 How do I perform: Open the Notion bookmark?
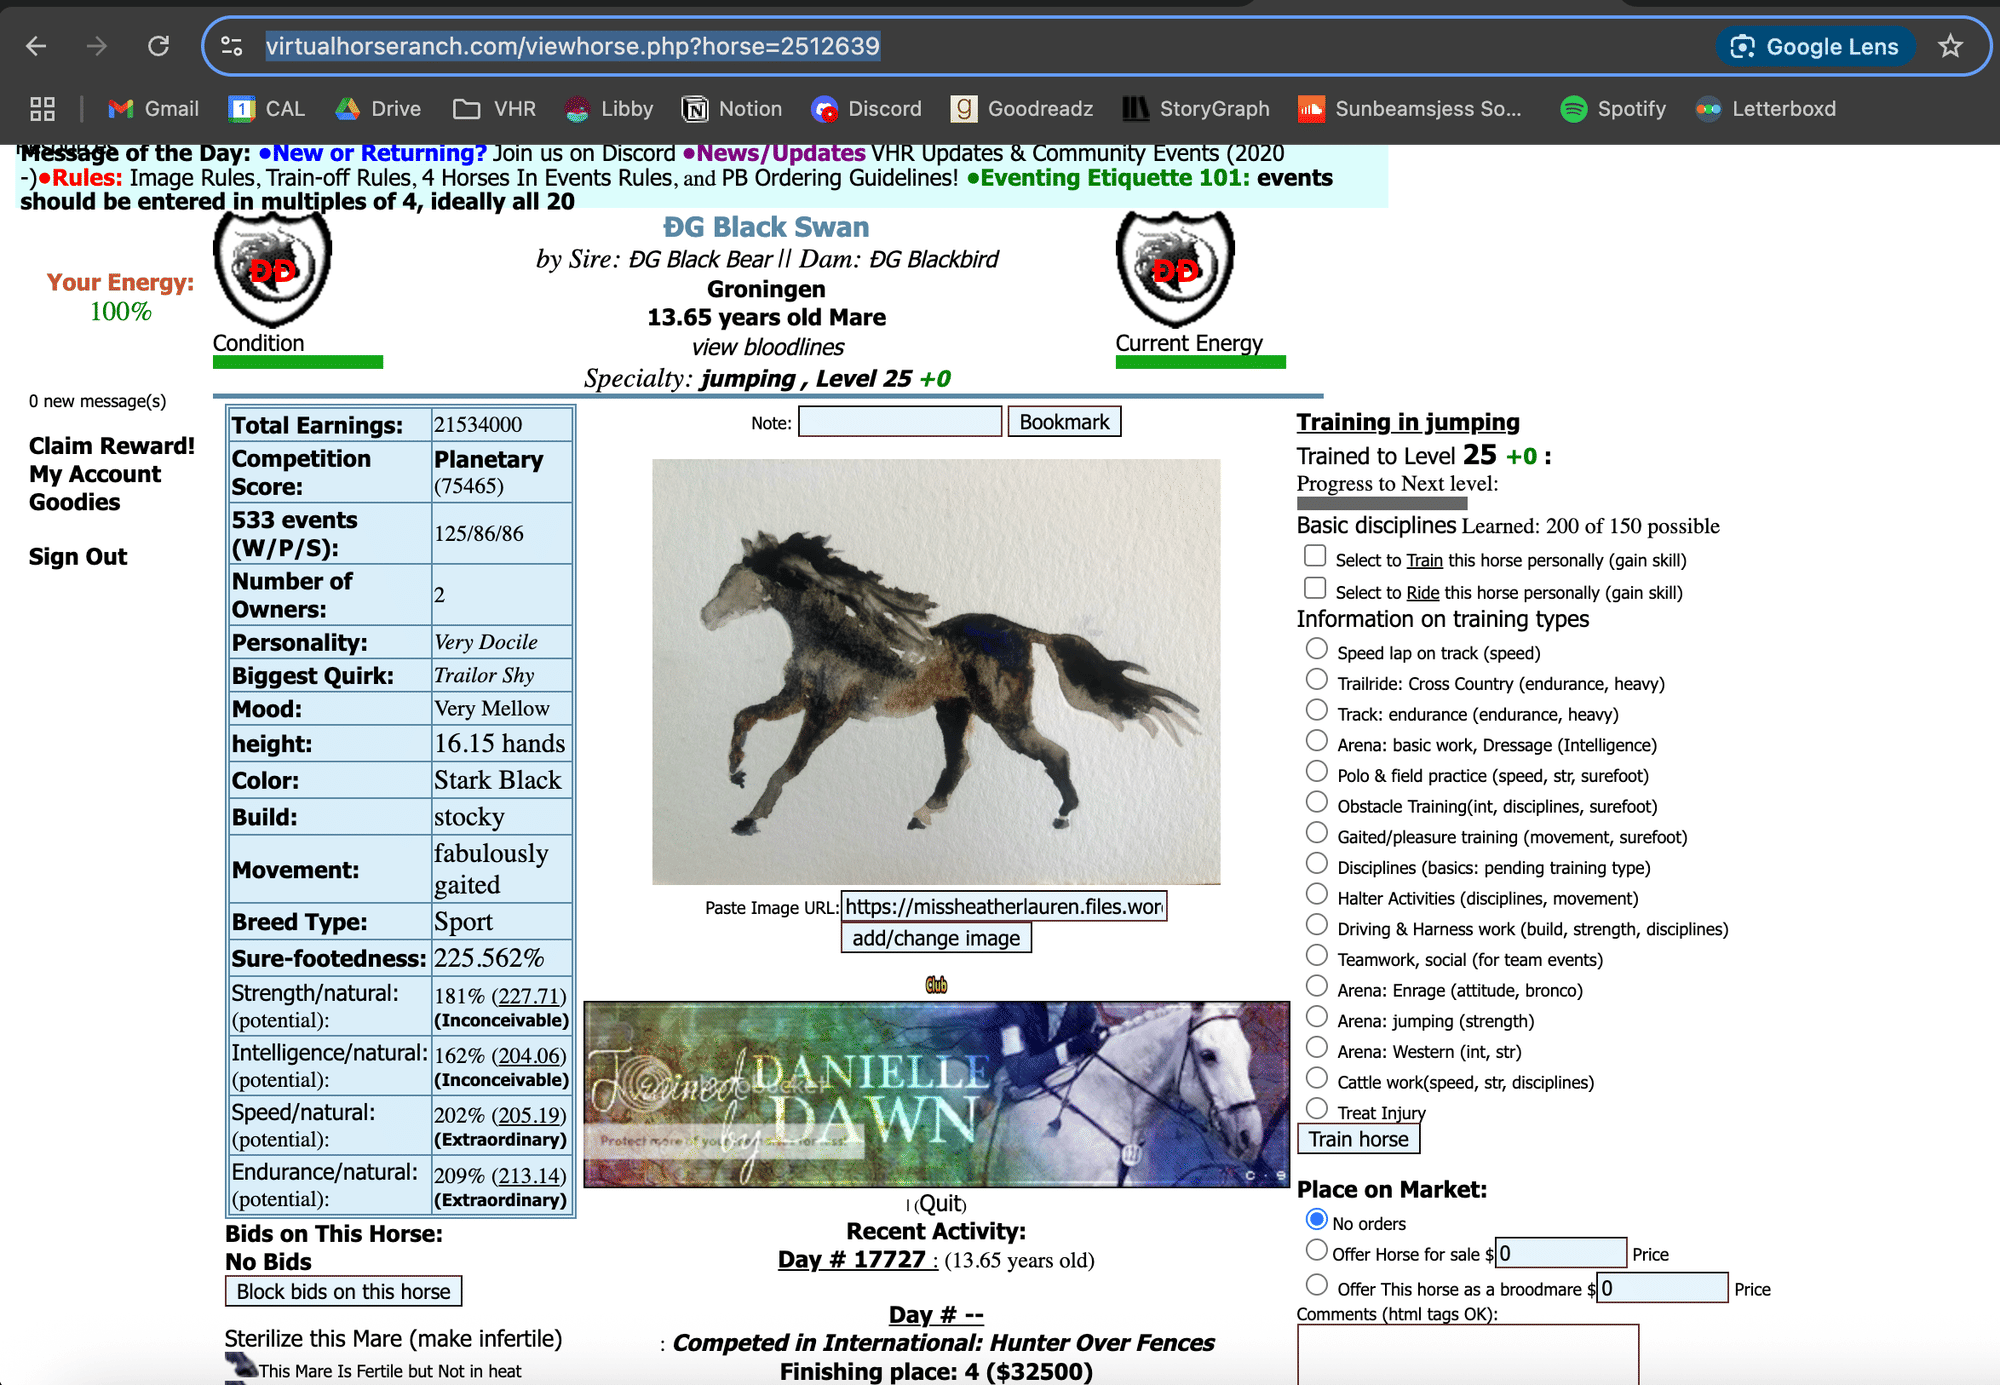(x=732, y=109)
